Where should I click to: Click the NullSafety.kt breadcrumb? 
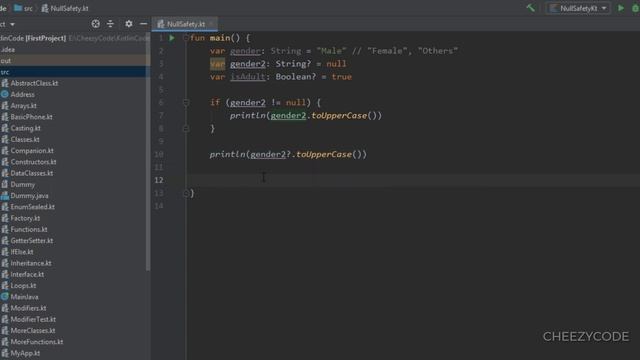tap(64, 8)
